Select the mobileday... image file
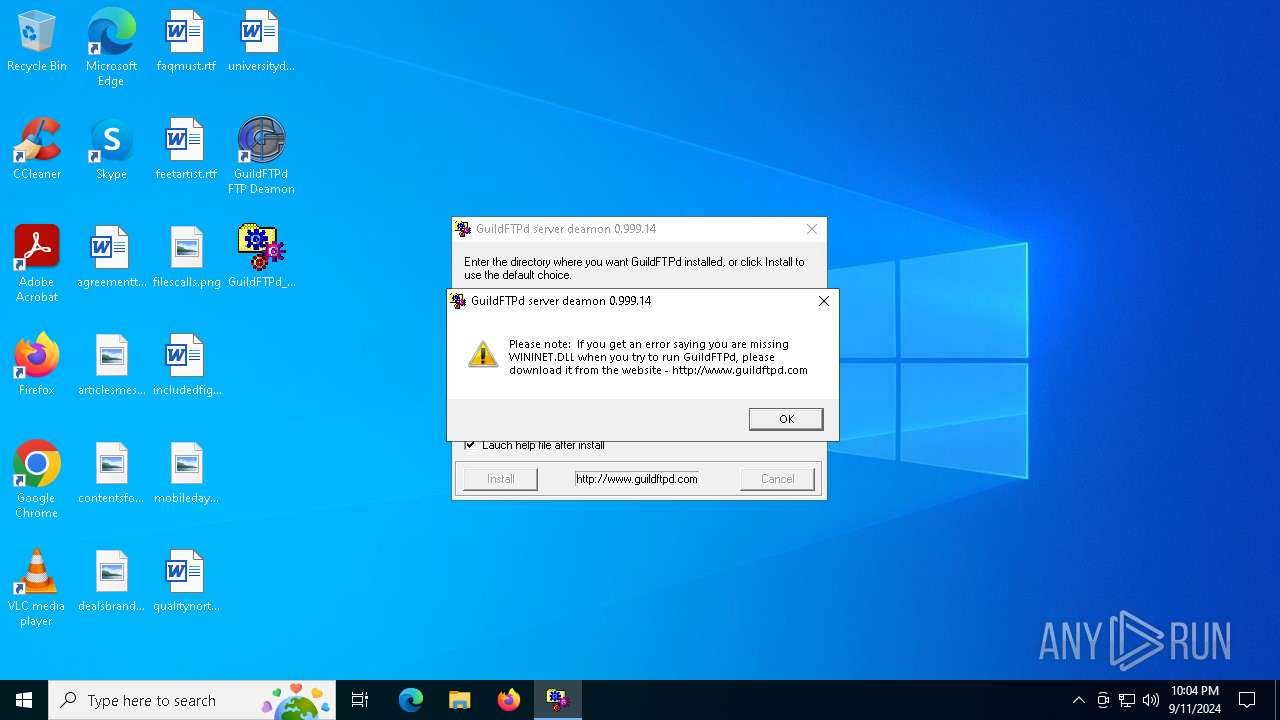 [186, 473]
